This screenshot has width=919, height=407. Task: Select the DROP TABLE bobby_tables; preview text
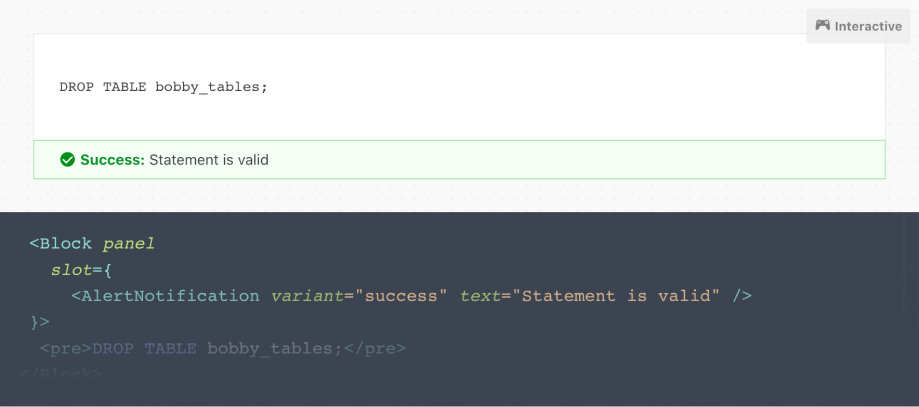[x=164, y=87]
